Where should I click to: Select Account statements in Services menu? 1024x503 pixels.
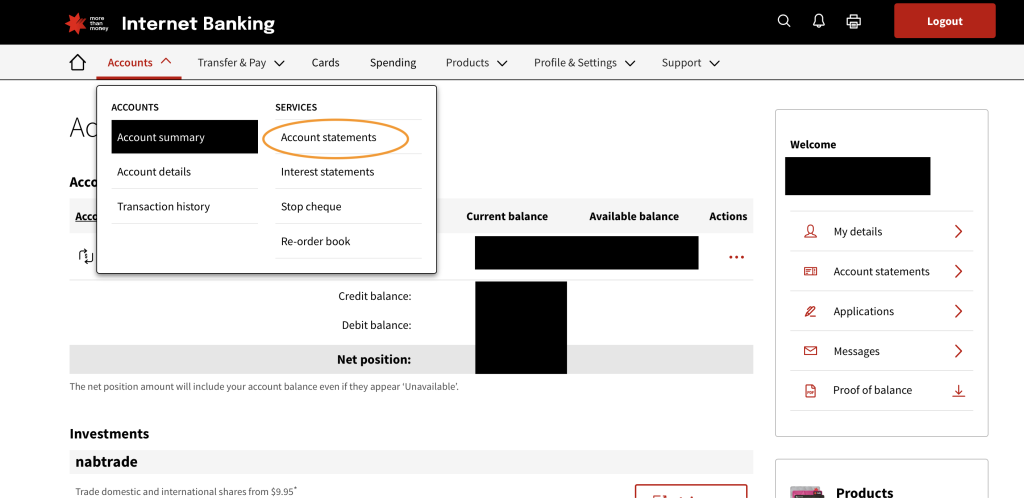click(x=329, y=137)
